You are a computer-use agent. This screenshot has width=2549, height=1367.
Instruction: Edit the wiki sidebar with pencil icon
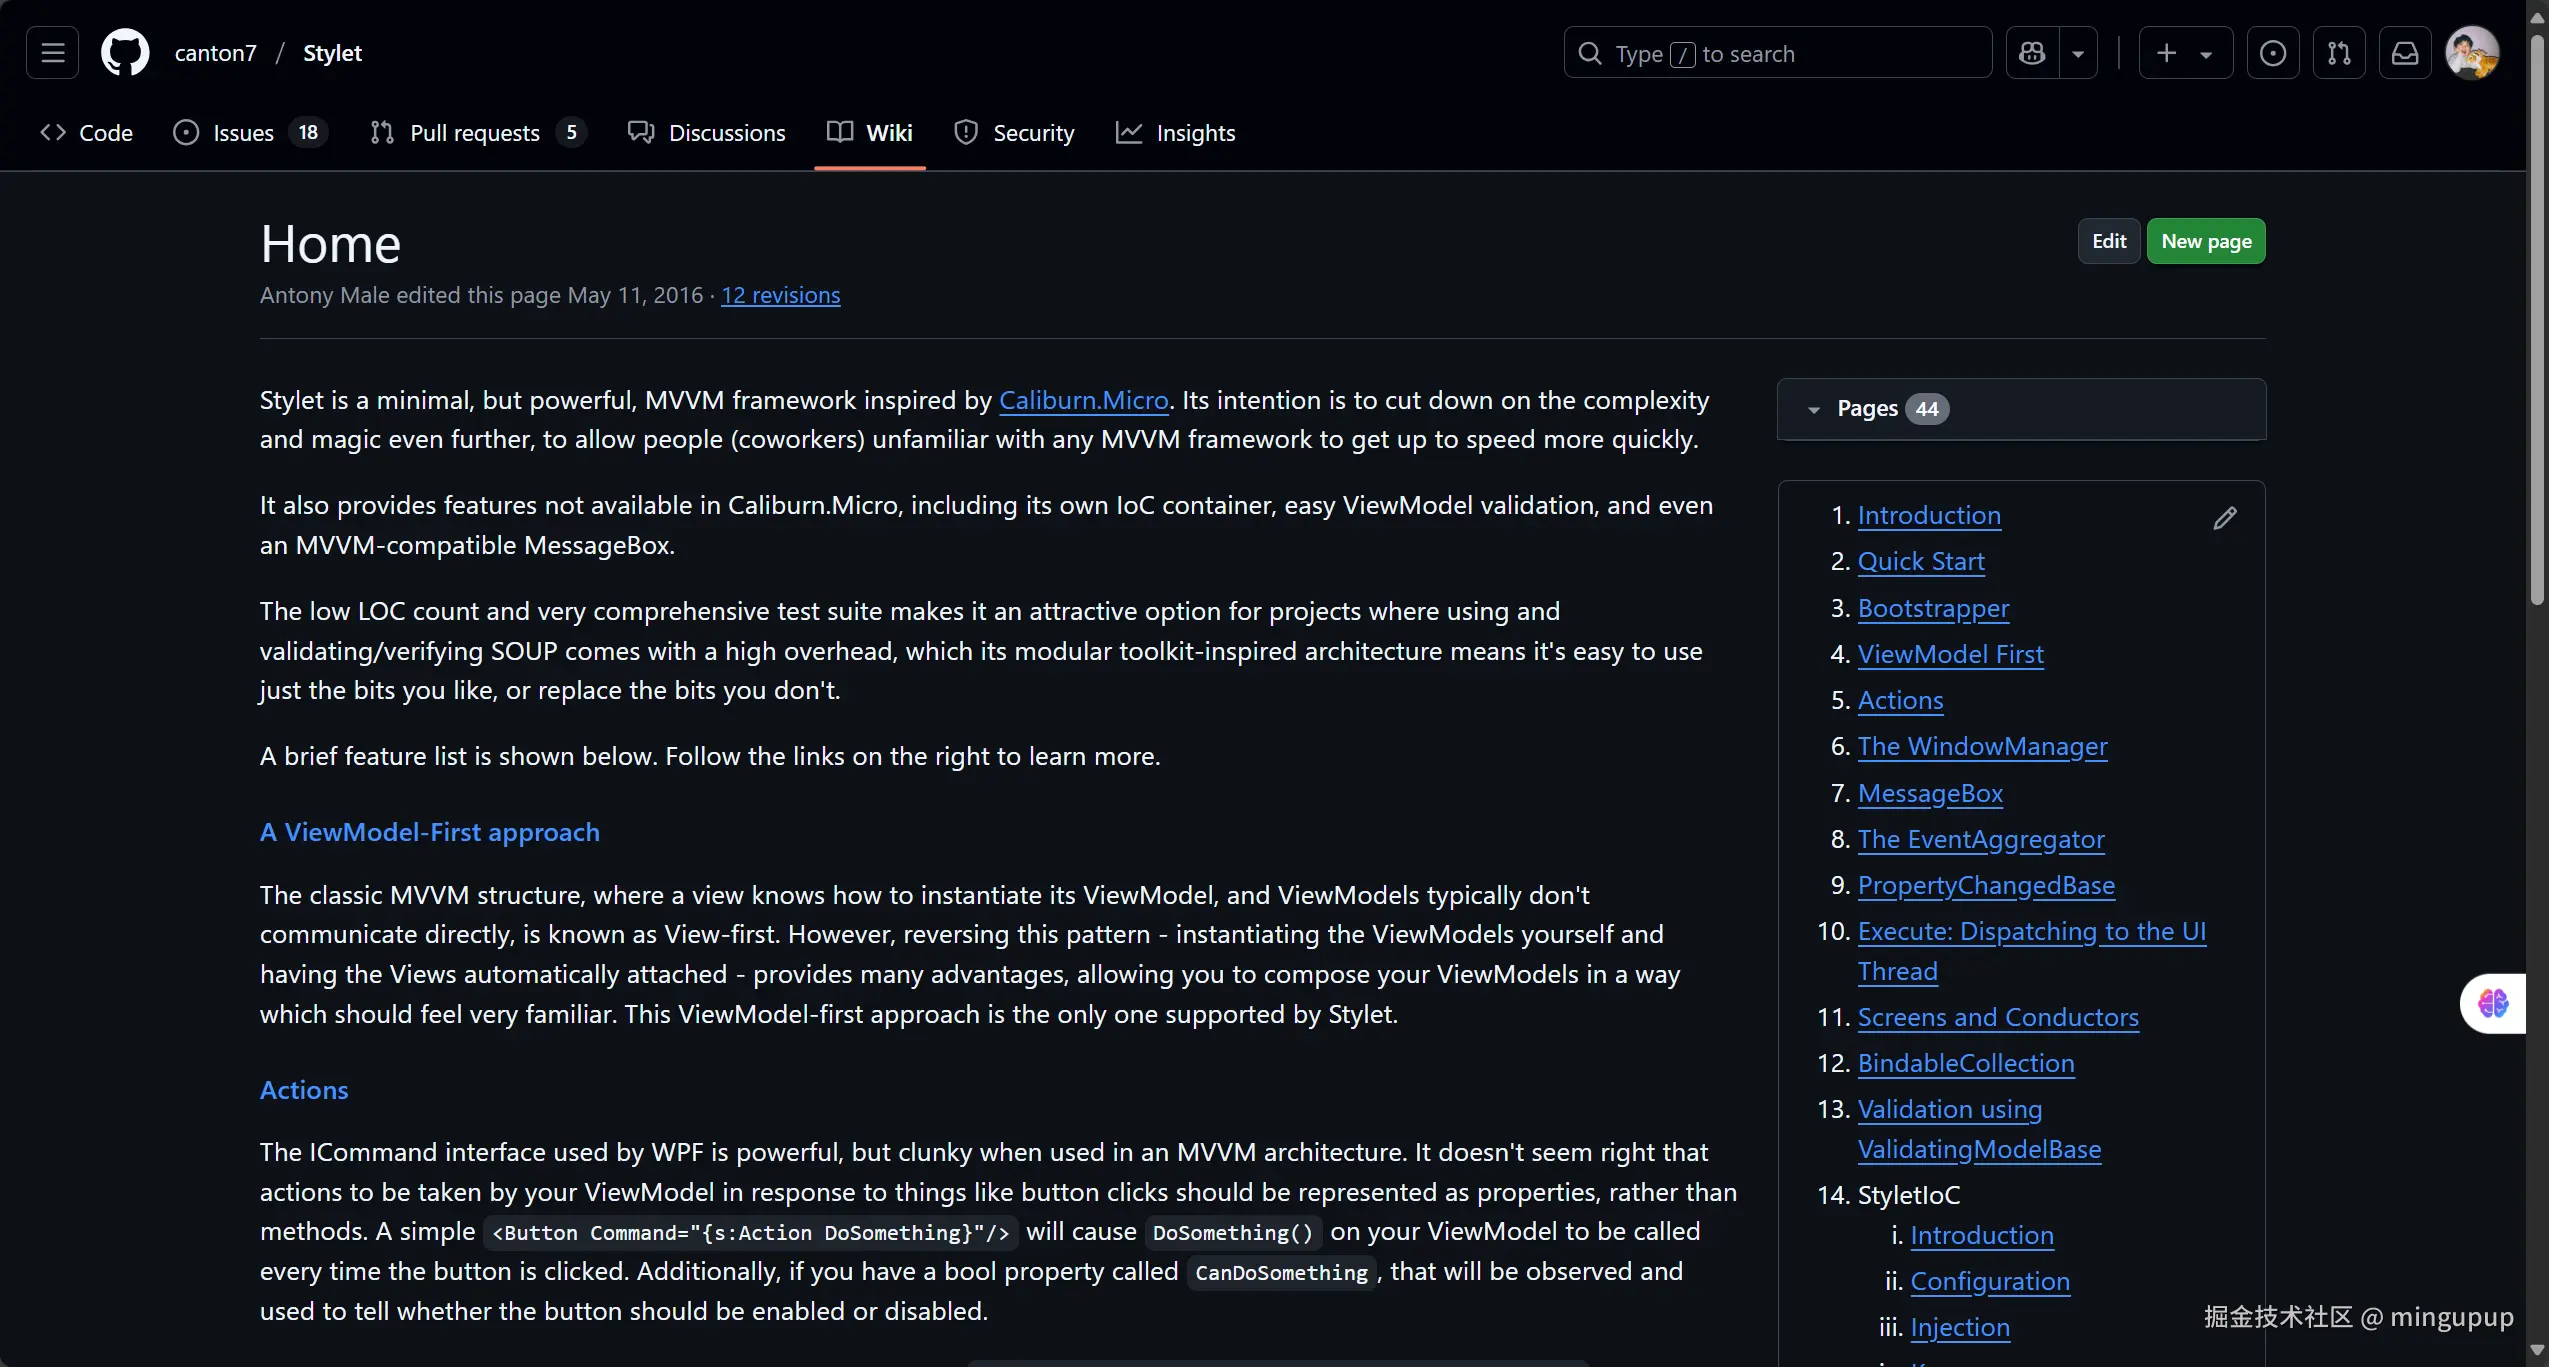(2225, 518)
